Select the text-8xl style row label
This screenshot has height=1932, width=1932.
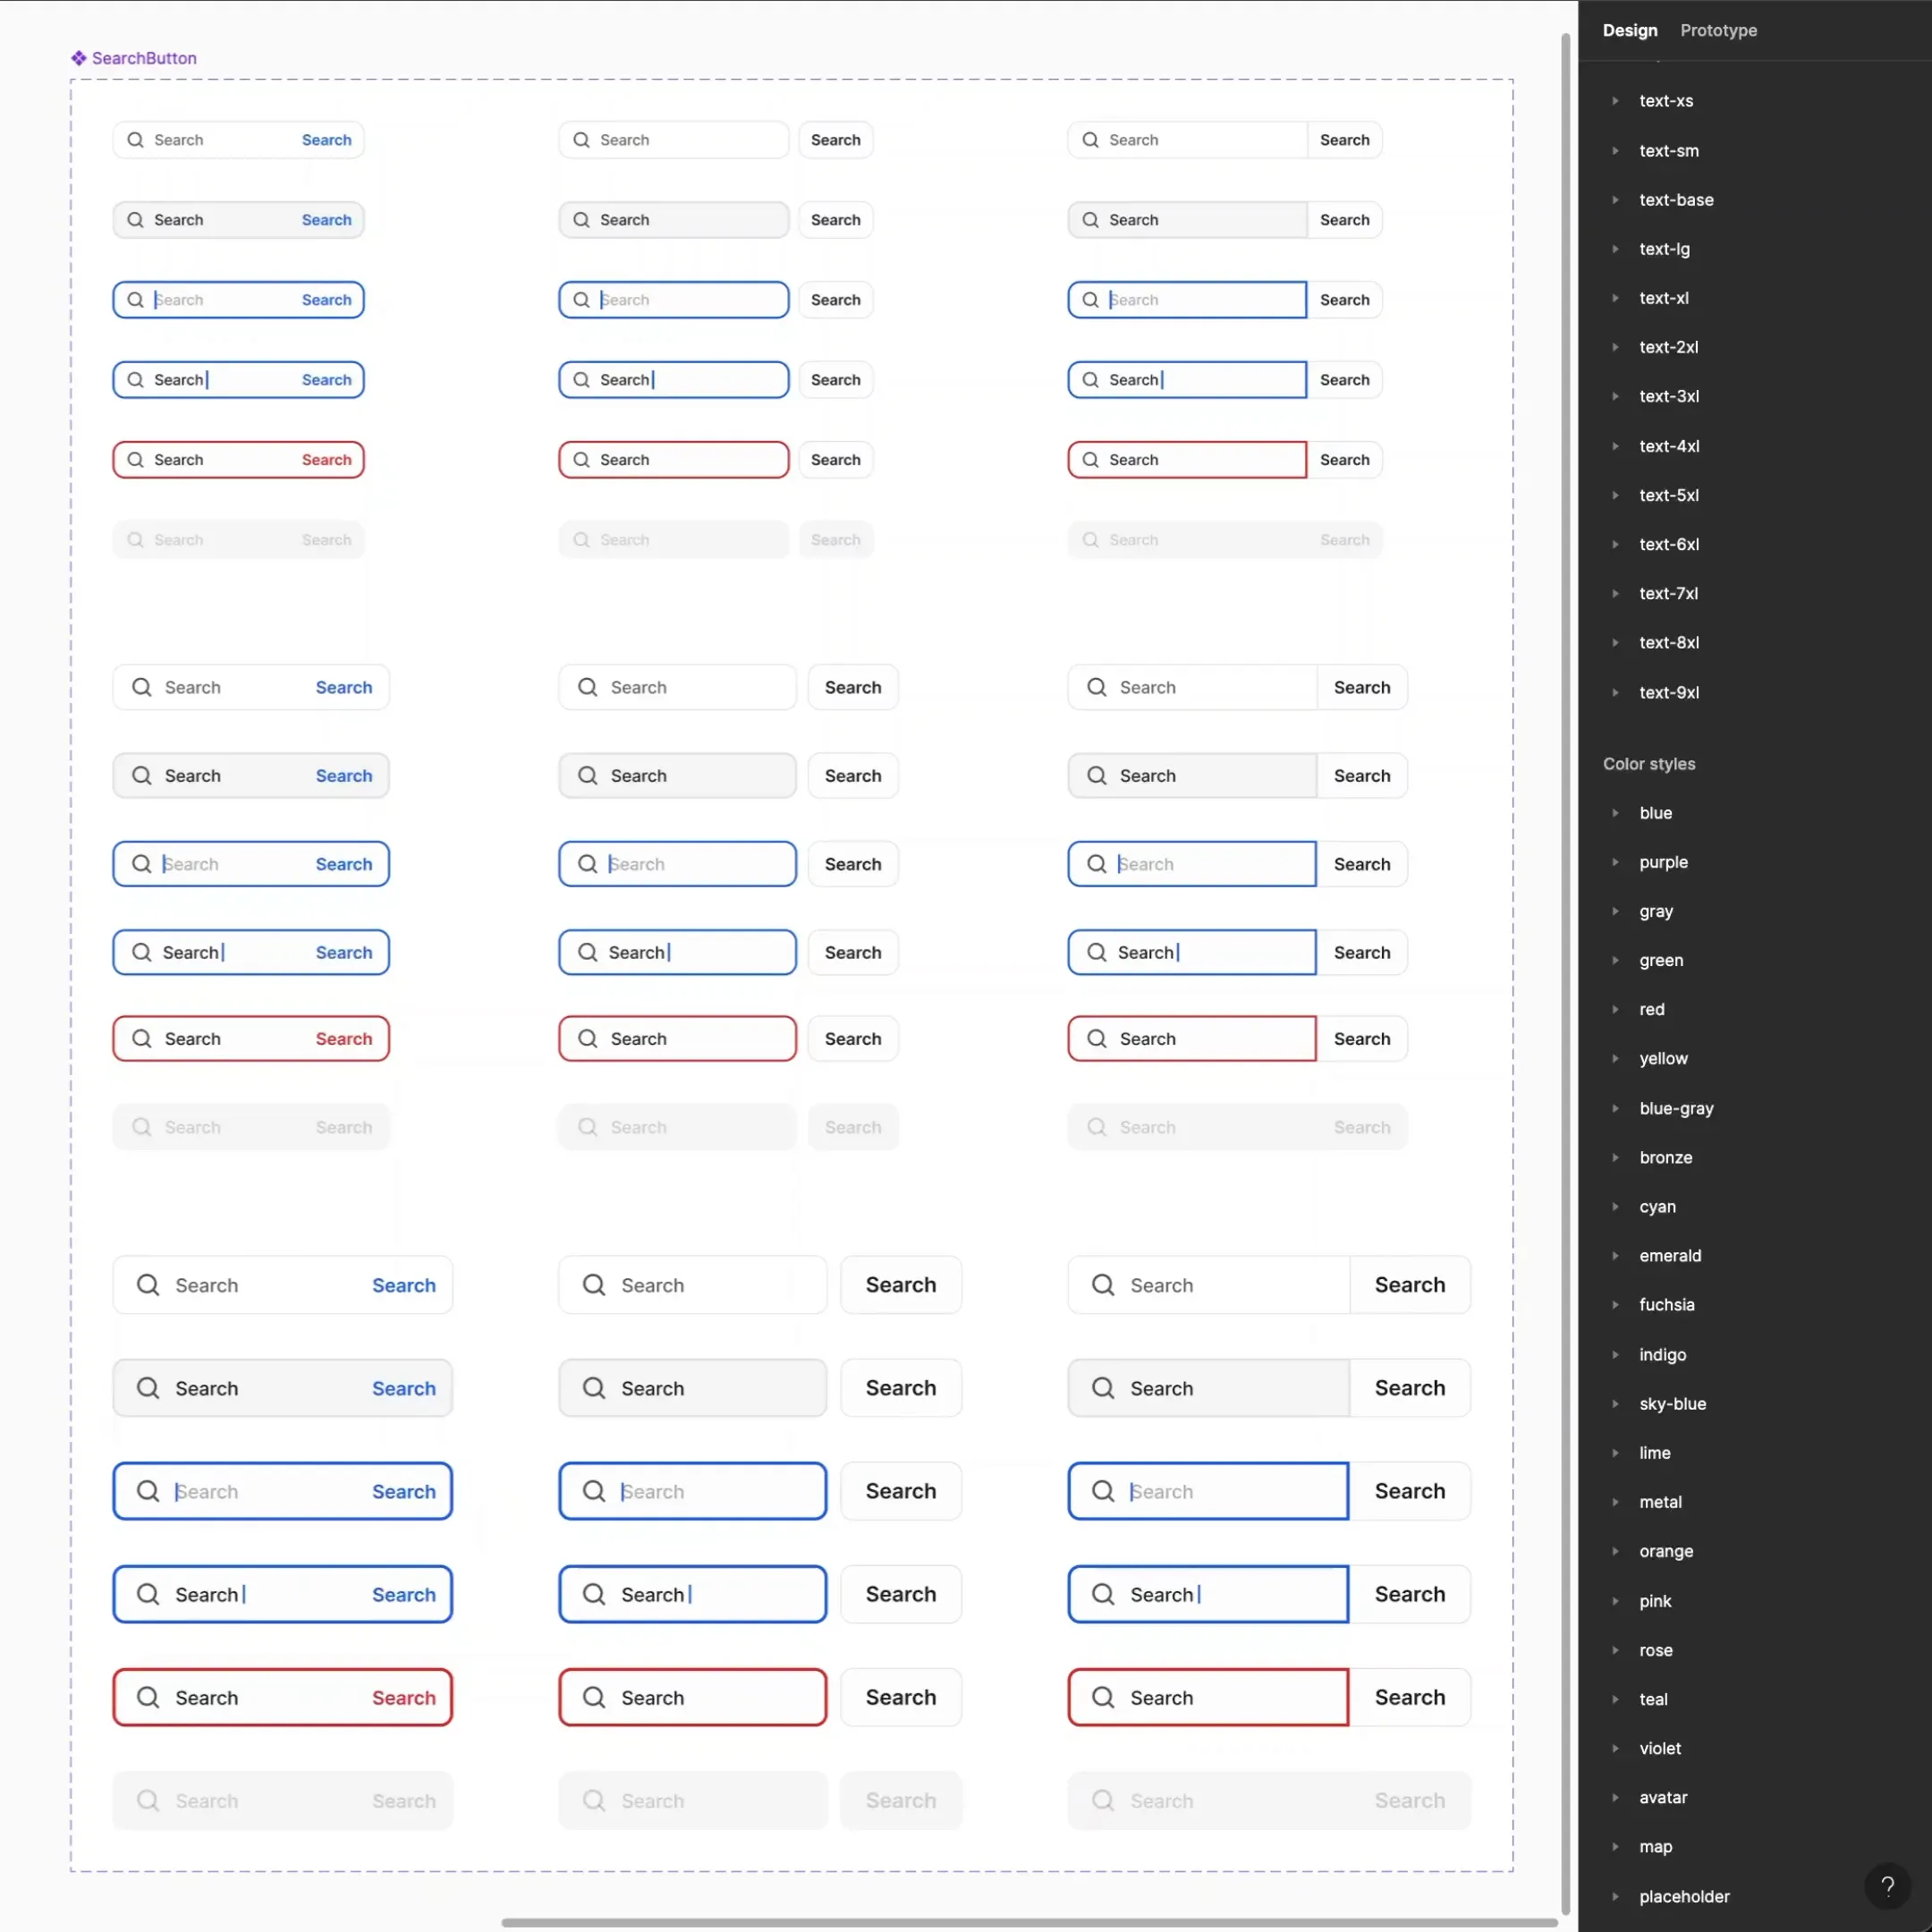pos(1669,642)
